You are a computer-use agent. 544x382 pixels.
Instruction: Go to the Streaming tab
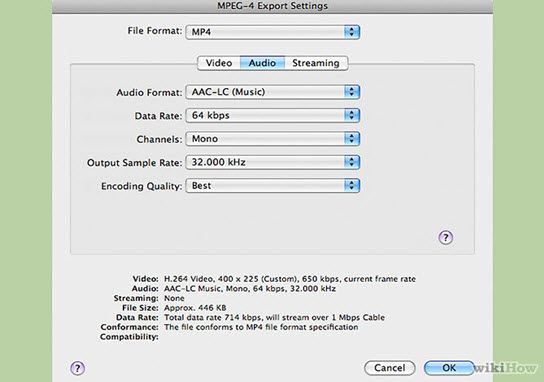point(316,63)
